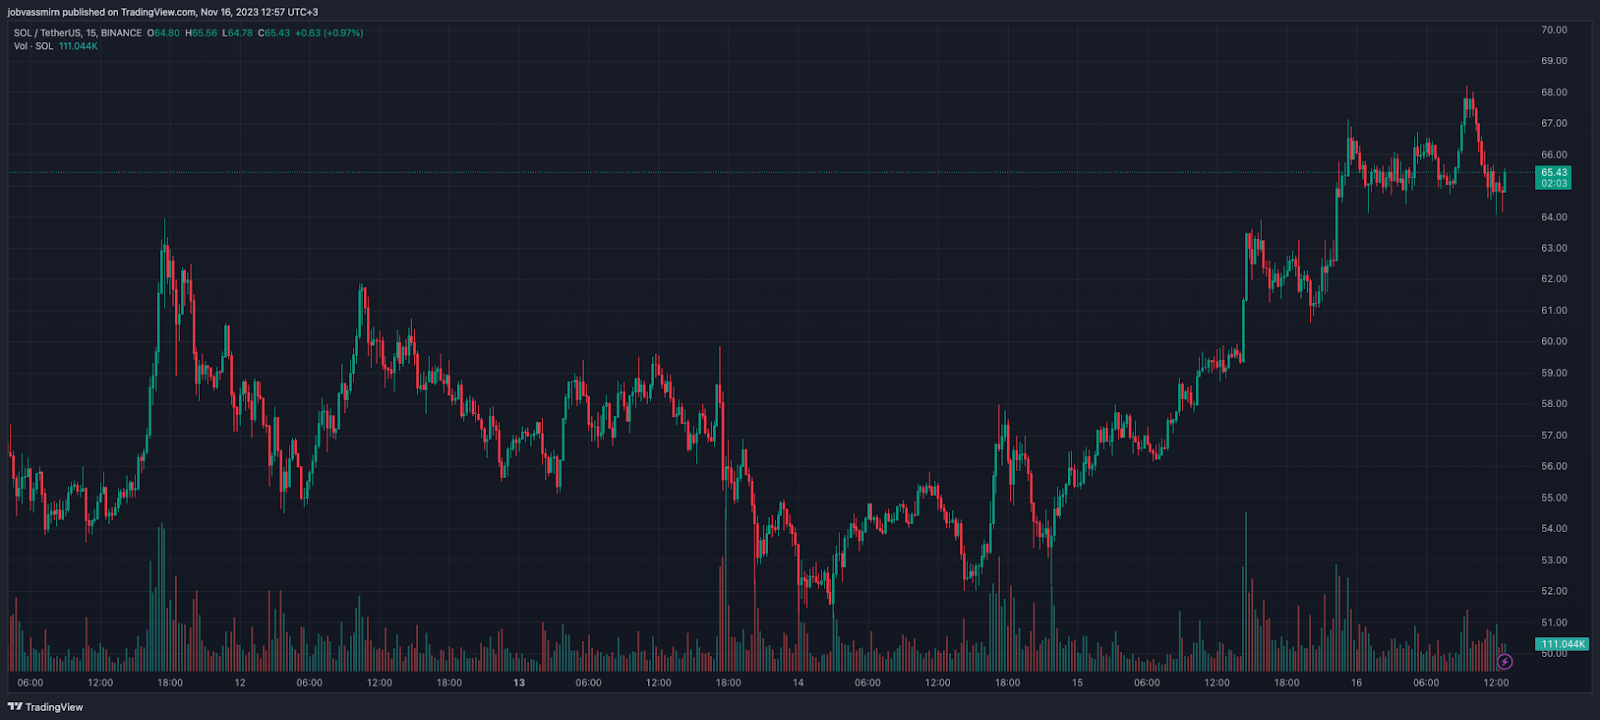Image resolution: width=1600 pixels, height=720 pixels.
Task: Click the 111.044K volume badge on price axis
Action: pos(1561,644)
